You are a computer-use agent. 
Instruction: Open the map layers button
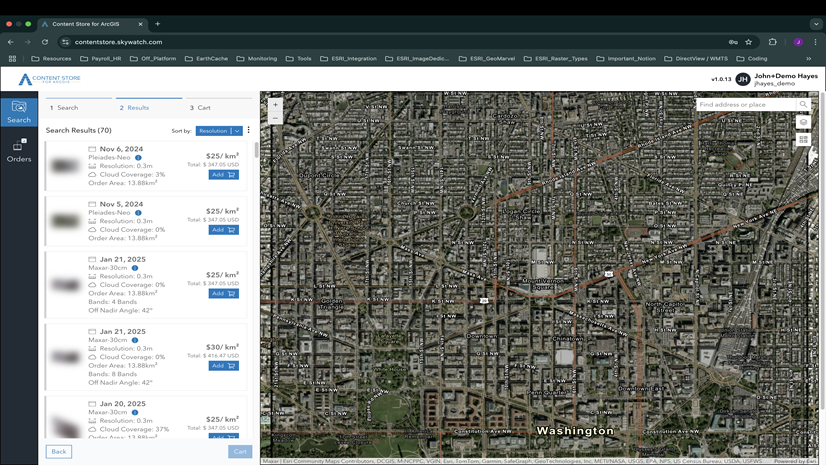click(x=803, y=122)
